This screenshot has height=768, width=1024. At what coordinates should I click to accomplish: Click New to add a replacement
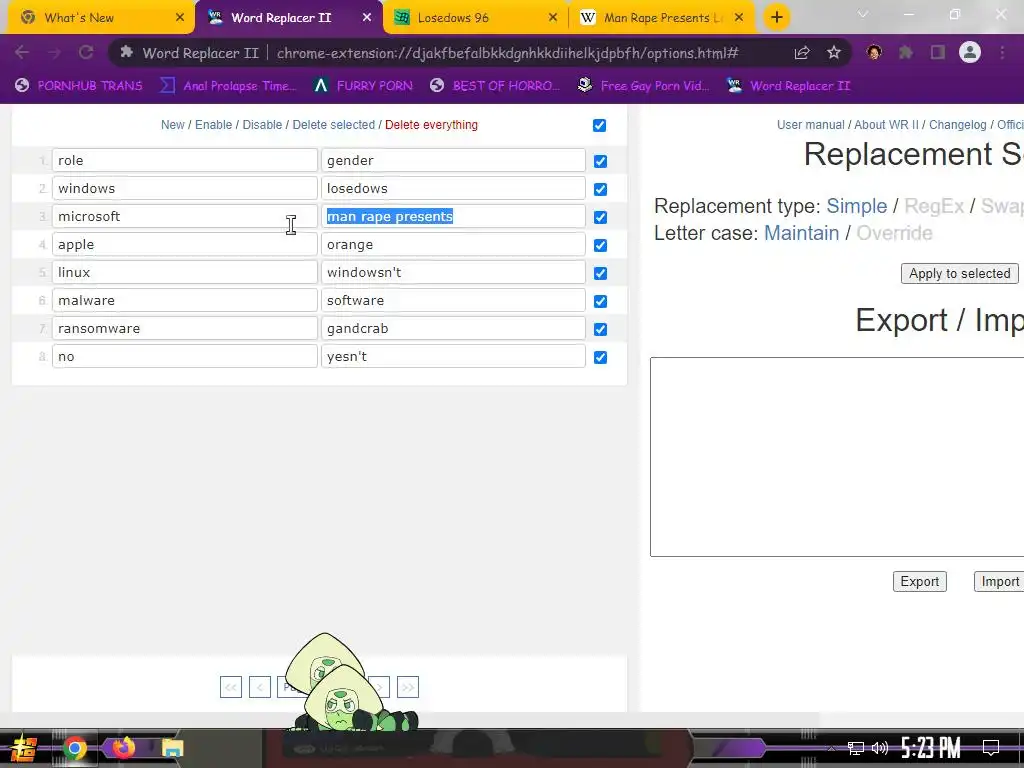click(172, 125)
